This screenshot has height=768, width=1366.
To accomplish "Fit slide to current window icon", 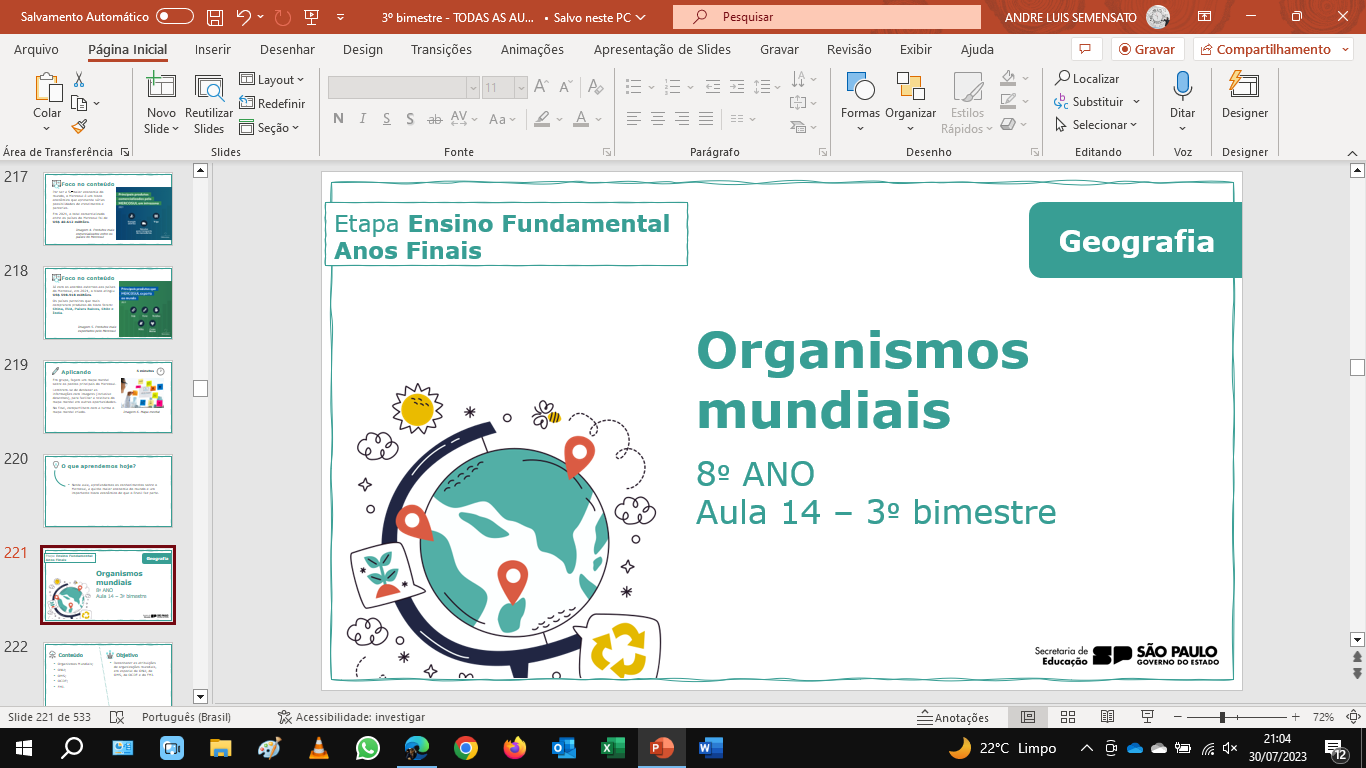I will 1352,717.
